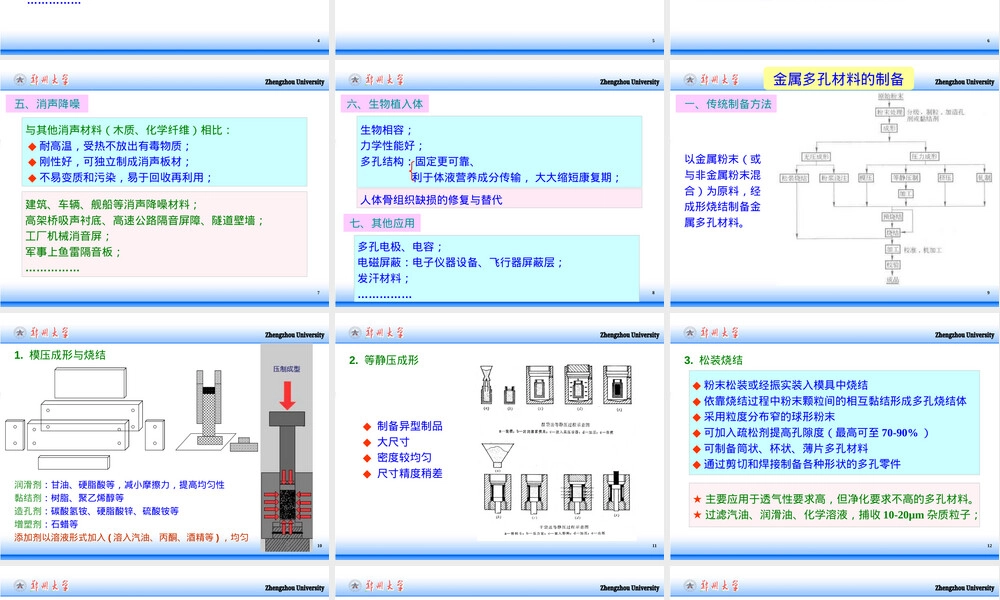Screen dimensions: 1000x600
Task: Select the slide 8 thumbnail about 生物植入体
Action: click(x=499, y=184)
